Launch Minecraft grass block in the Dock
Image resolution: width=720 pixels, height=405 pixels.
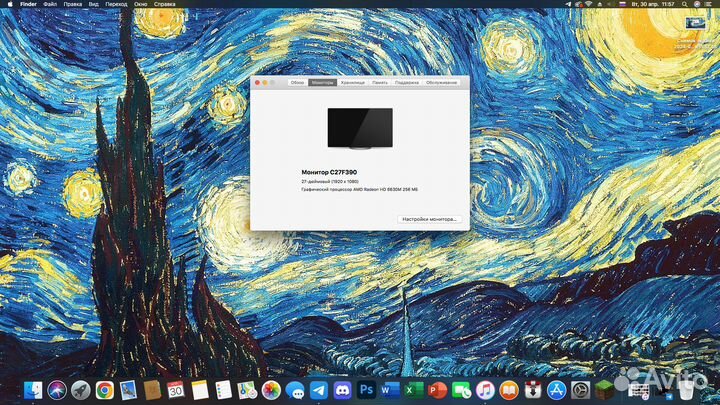pos(604,390)
